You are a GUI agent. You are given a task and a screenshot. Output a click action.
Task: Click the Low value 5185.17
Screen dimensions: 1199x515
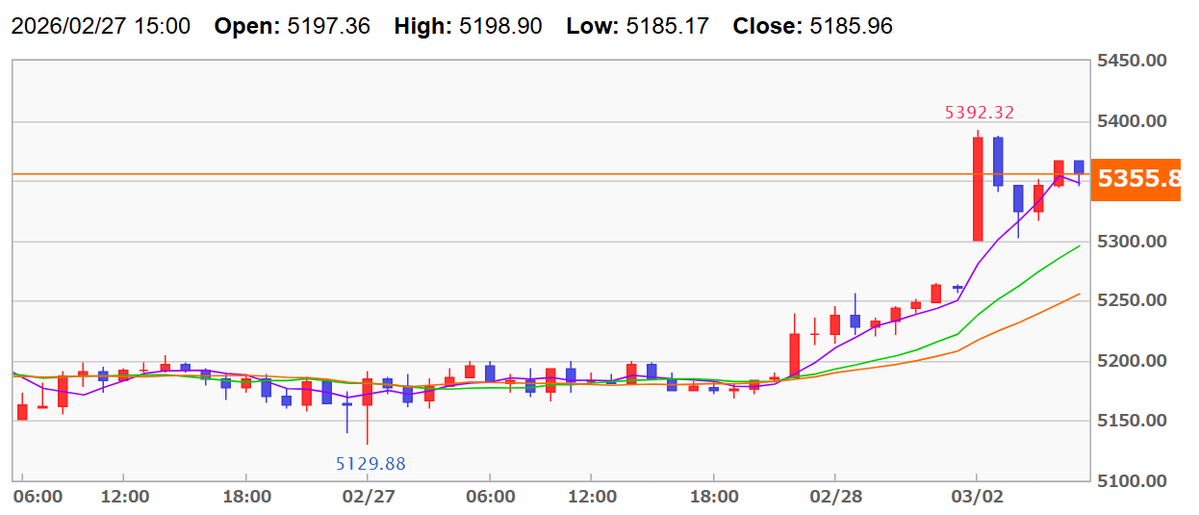(667, 26)
